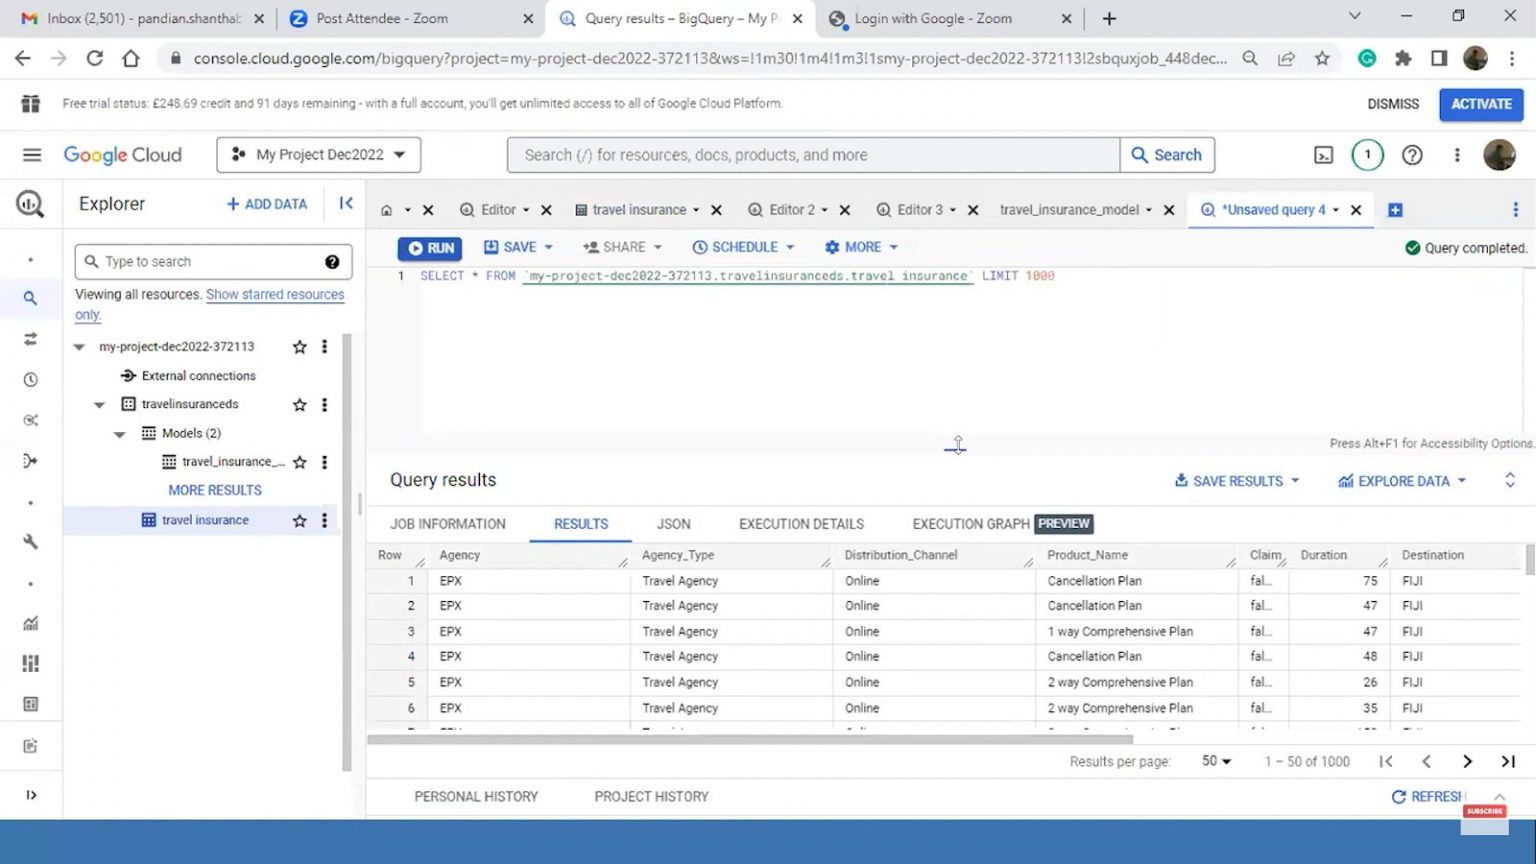Open the Google Cloud navigation menu

[31, 154]
